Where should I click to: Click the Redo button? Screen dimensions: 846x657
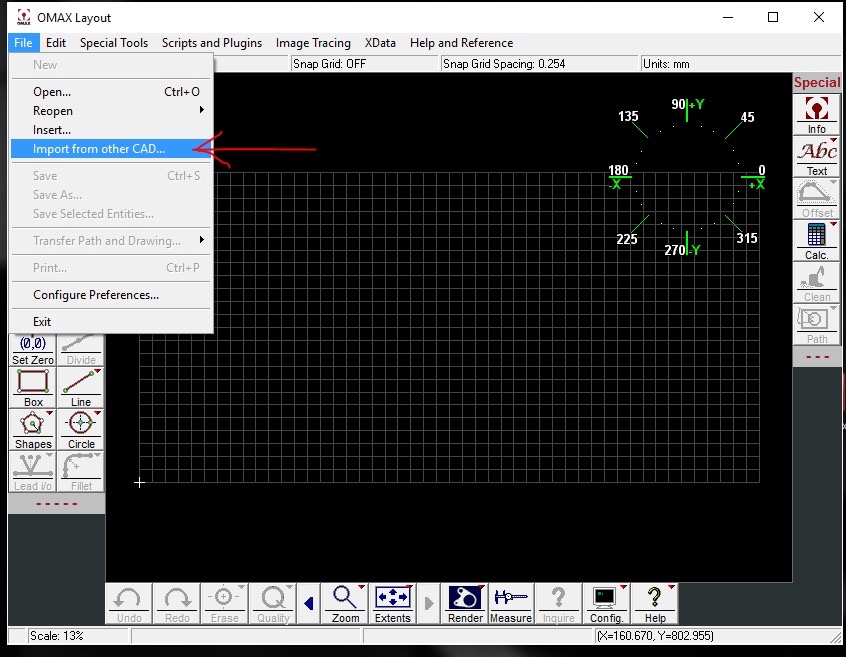point(177,604)
